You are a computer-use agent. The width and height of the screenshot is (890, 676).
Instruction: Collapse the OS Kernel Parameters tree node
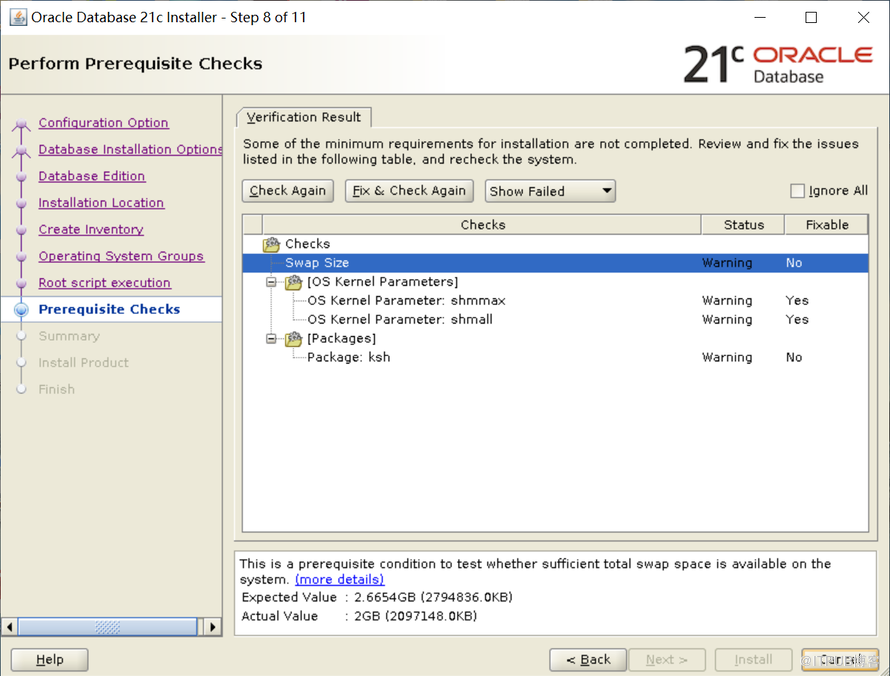click(x=271, y=282)
